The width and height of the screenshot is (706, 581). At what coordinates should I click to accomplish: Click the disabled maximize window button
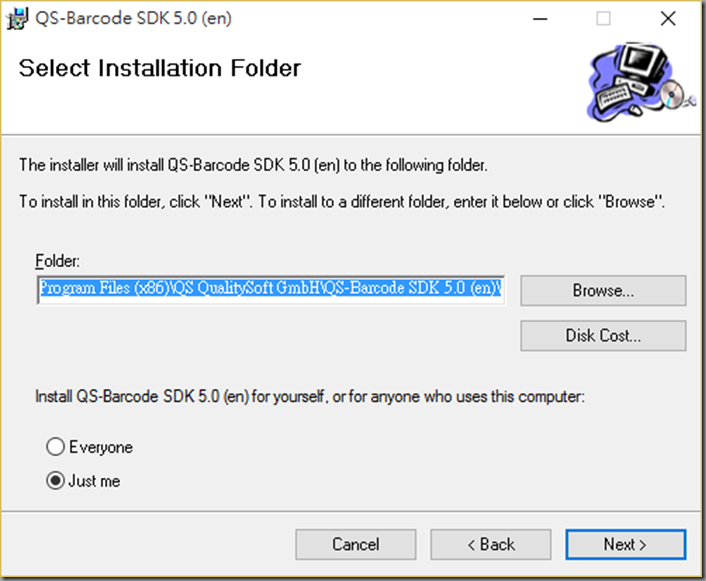click(x=603, y=19)
